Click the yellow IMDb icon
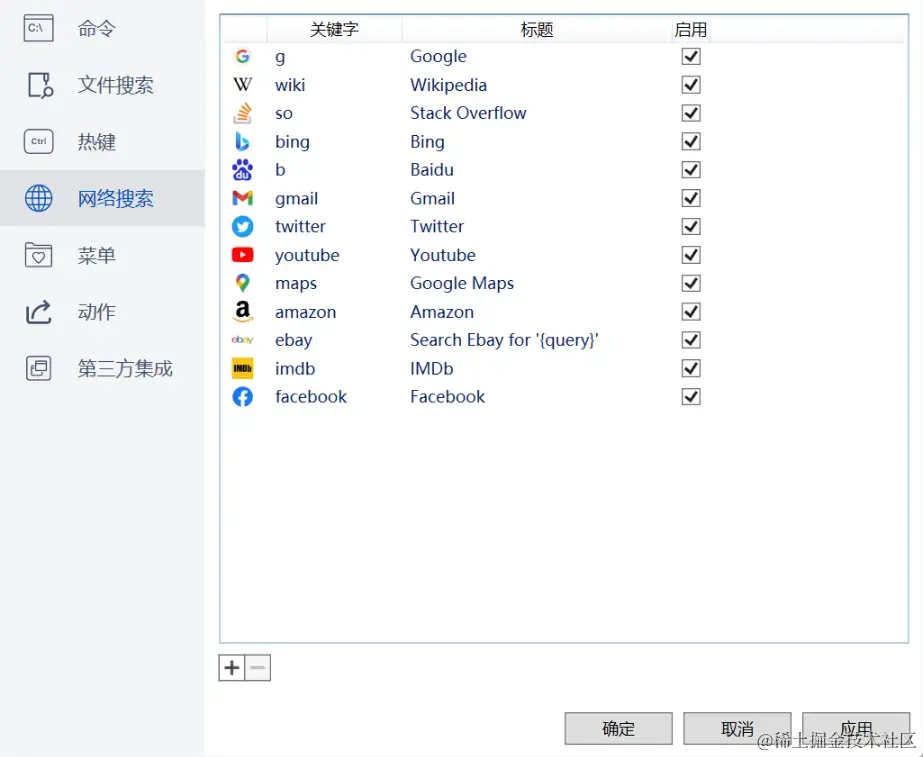 (243, 368)
